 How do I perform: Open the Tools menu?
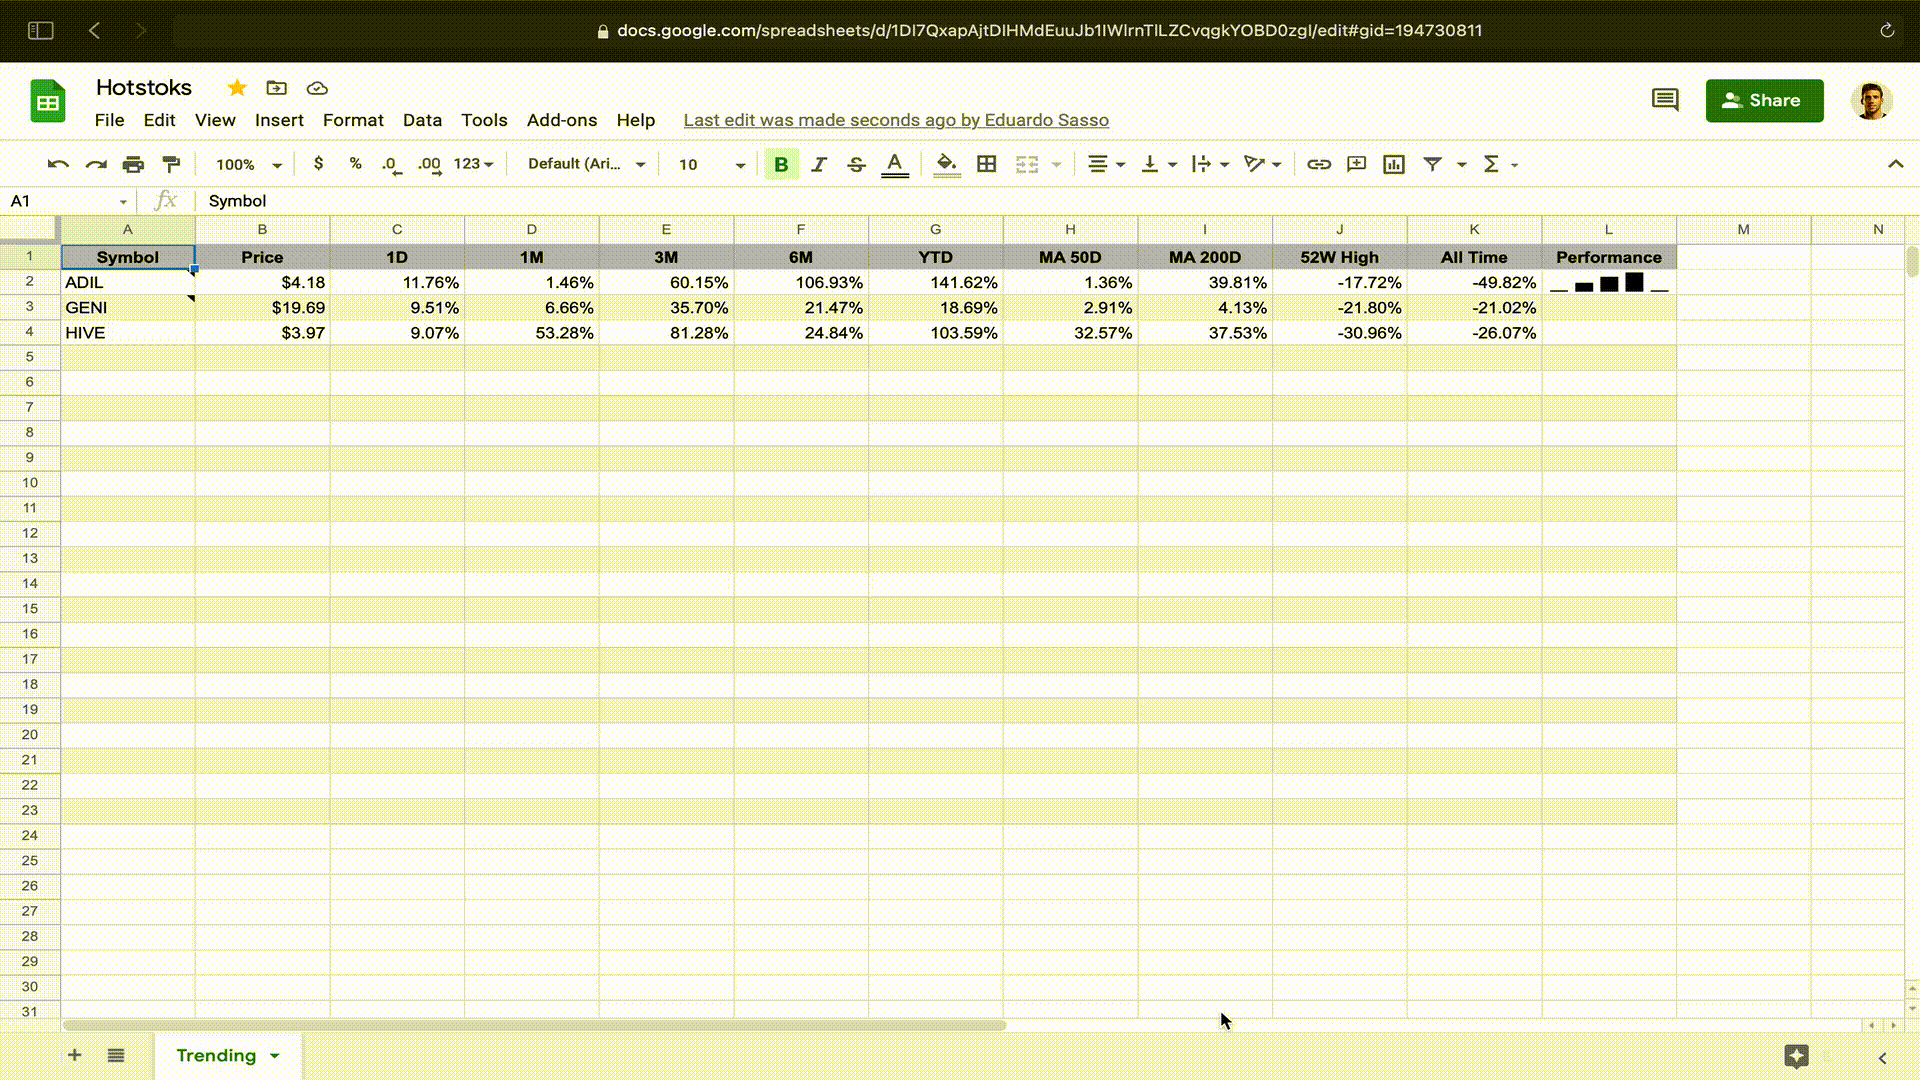pyautogui.click(x=484, y=120)
